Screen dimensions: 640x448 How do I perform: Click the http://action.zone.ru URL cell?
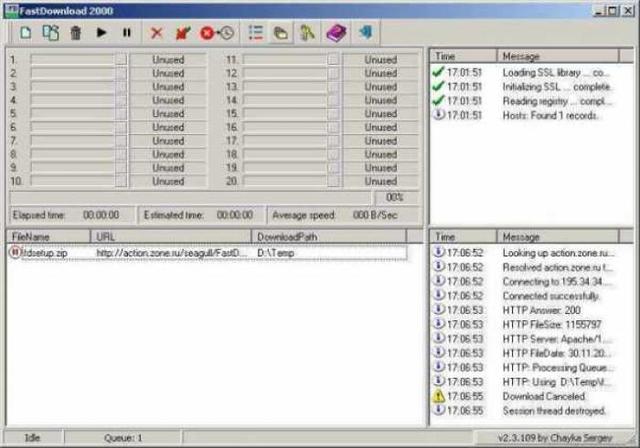coord(171,253)
